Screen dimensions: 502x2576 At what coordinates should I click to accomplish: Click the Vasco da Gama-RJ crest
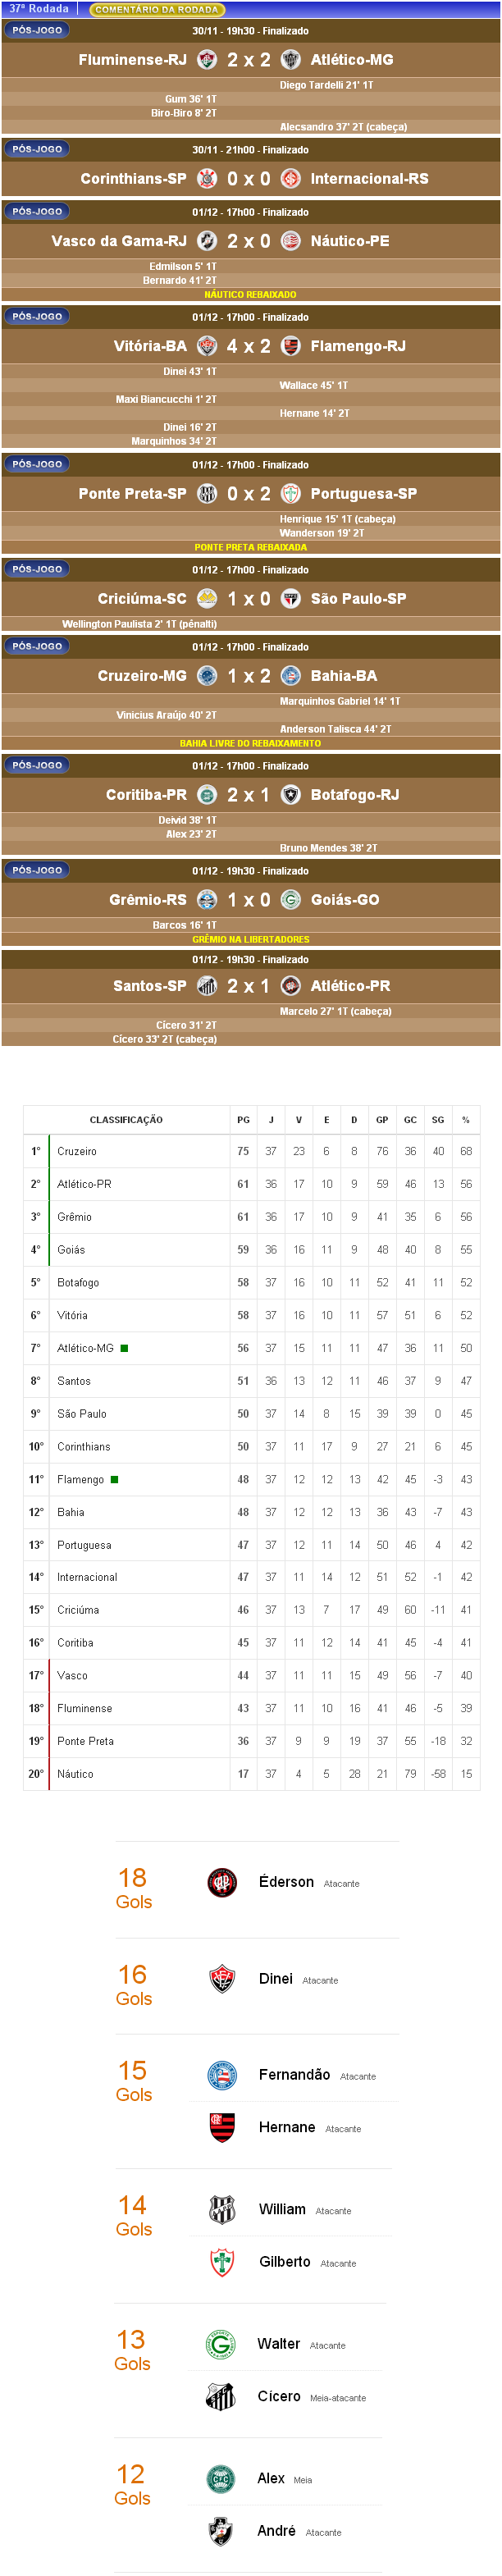click(207, 241)
